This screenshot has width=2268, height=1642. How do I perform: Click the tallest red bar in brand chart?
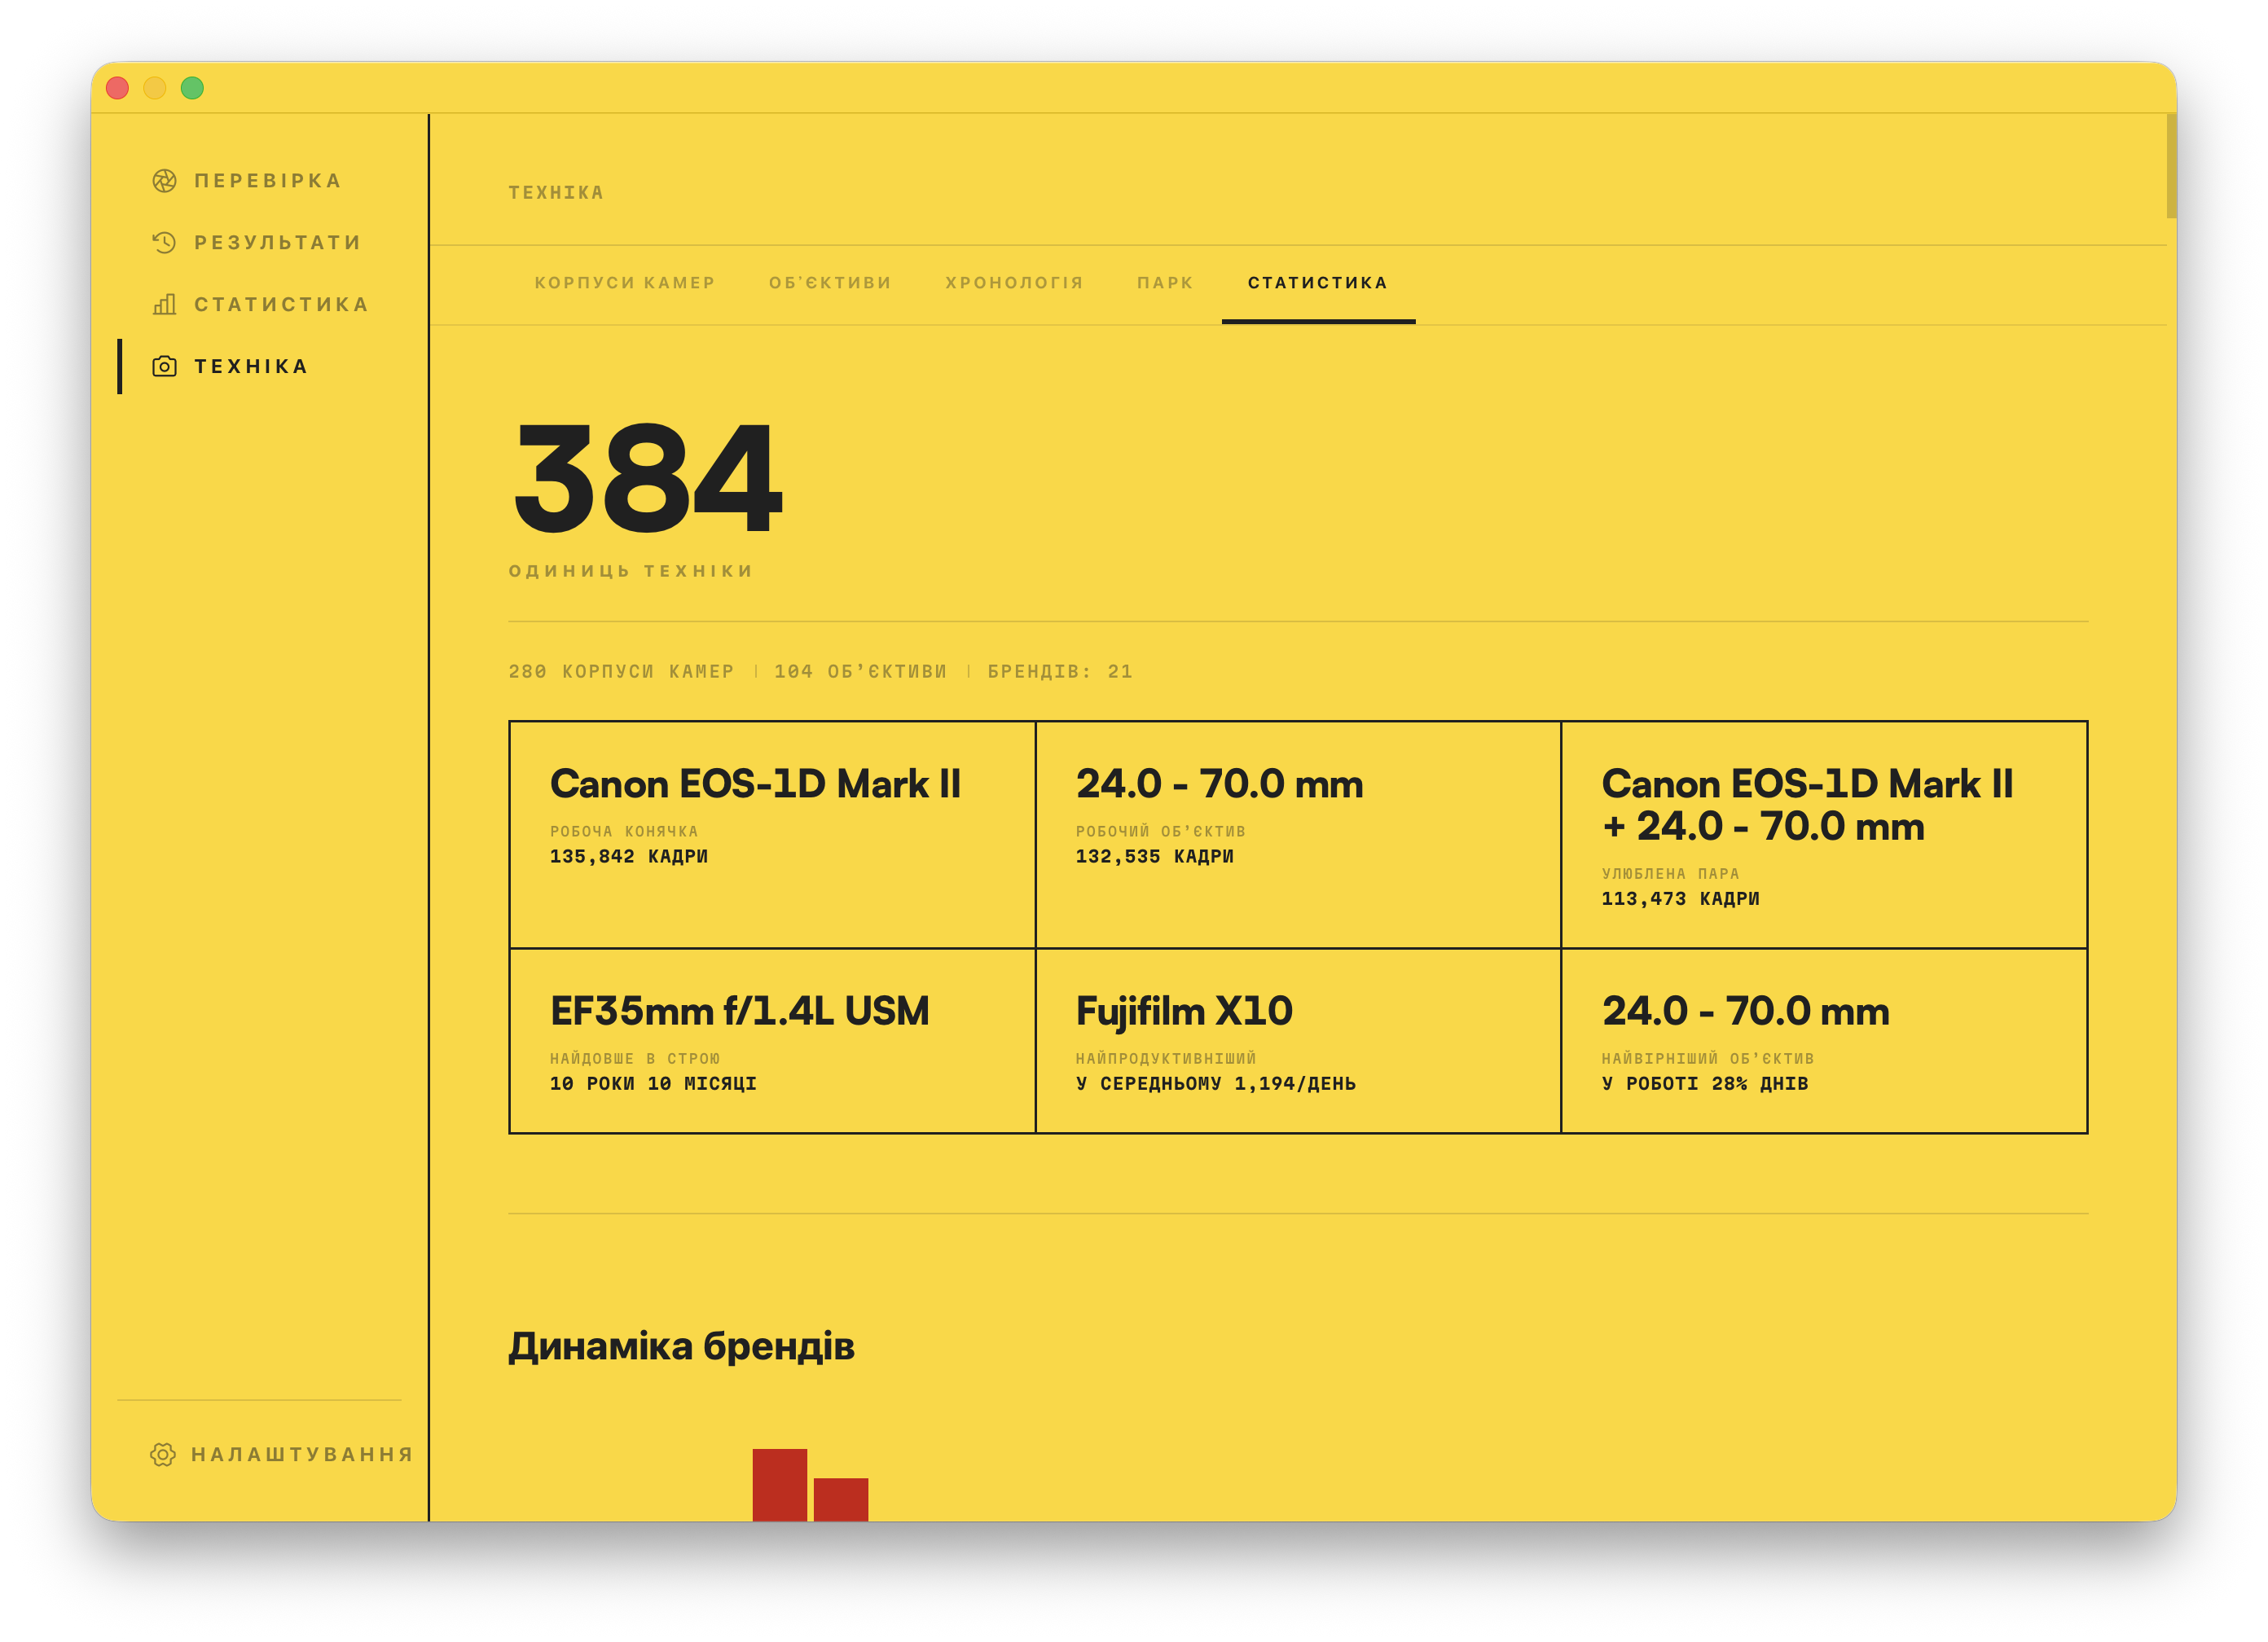[779, 1485]
